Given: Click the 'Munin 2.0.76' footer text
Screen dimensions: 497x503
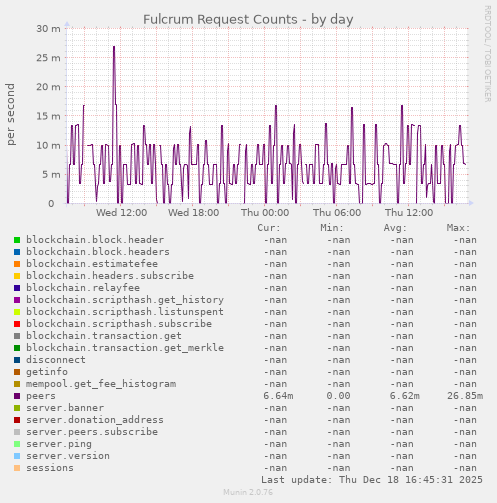Looking at the screenshot, I should pos(248,492).
